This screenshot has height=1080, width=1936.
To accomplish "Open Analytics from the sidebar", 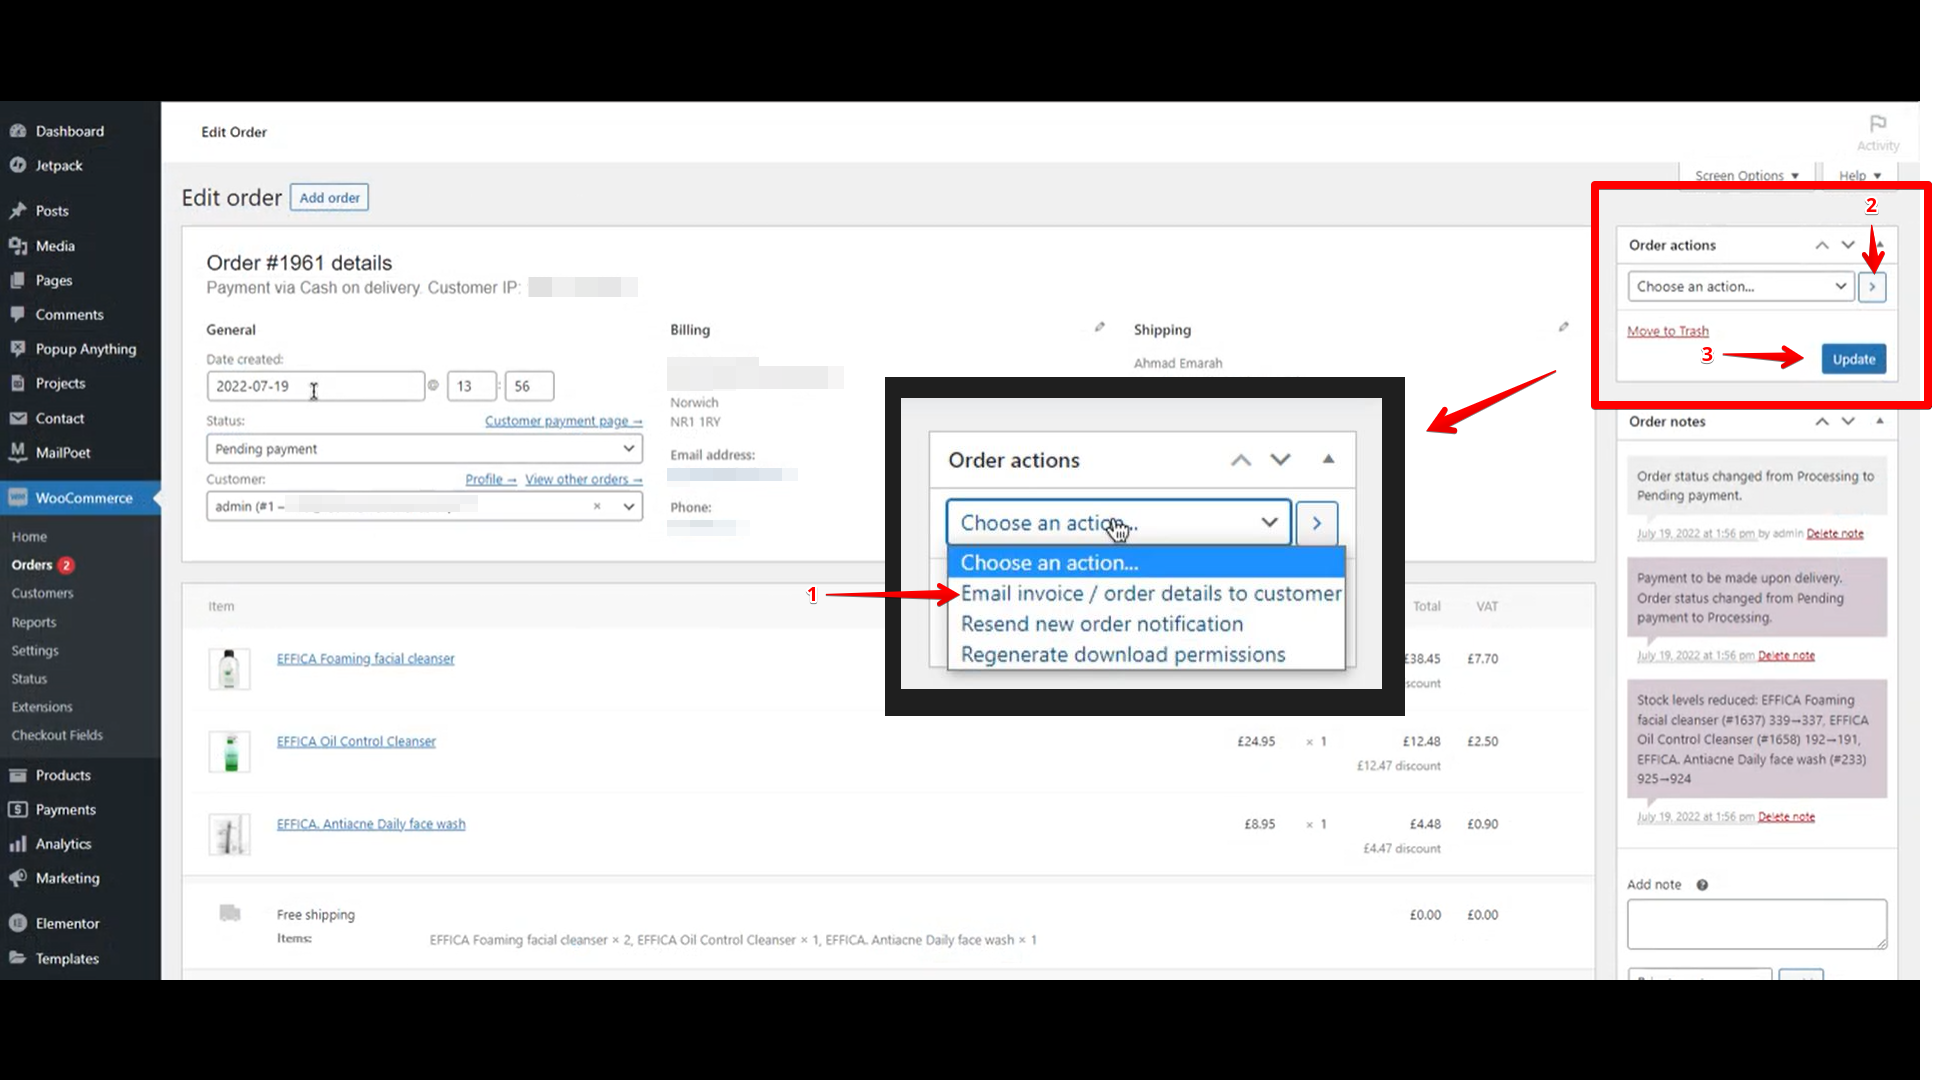I will (63, 844).
